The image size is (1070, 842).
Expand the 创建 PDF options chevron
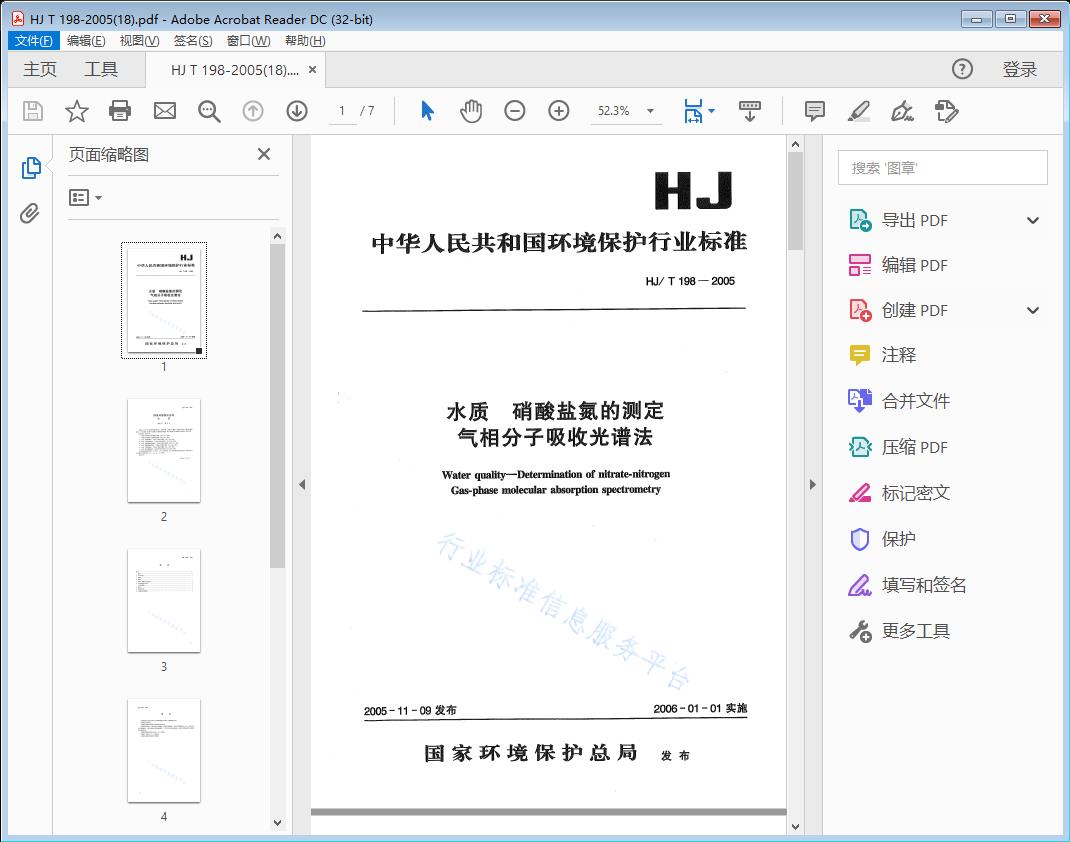pyautogui.click(x=1032, y=310)
